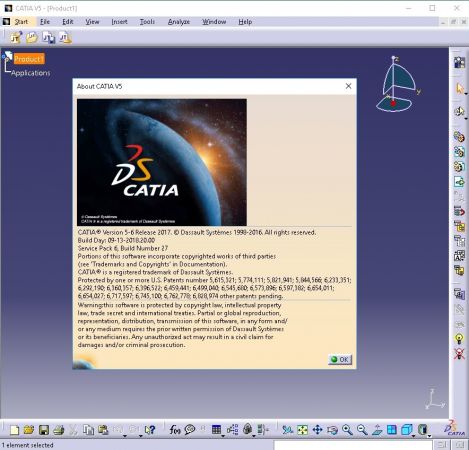Viewport: 469px width, 450px height.
Task: Click the workbench icon atop right toolbar
Action: [459, 62]
